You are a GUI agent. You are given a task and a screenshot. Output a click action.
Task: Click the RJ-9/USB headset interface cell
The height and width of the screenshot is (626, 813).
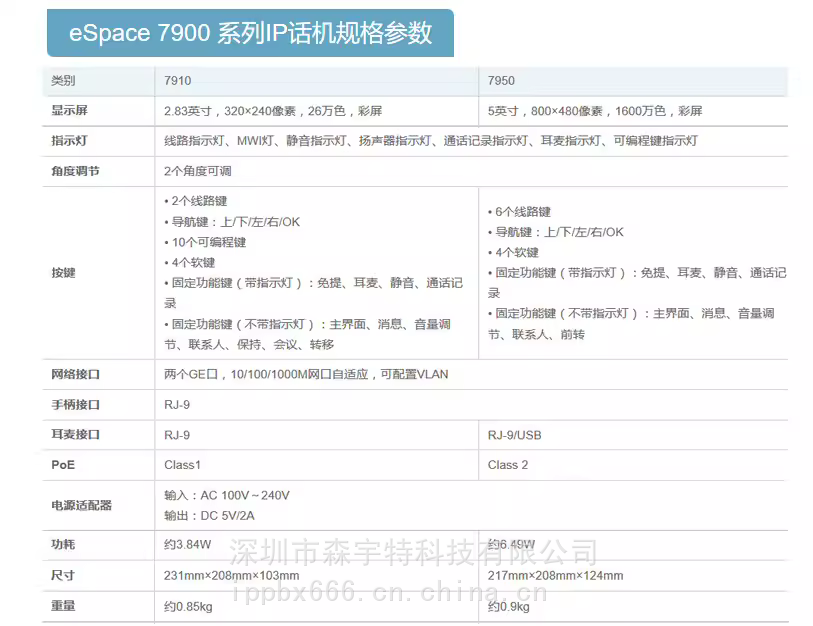click(x=514, y=435)
